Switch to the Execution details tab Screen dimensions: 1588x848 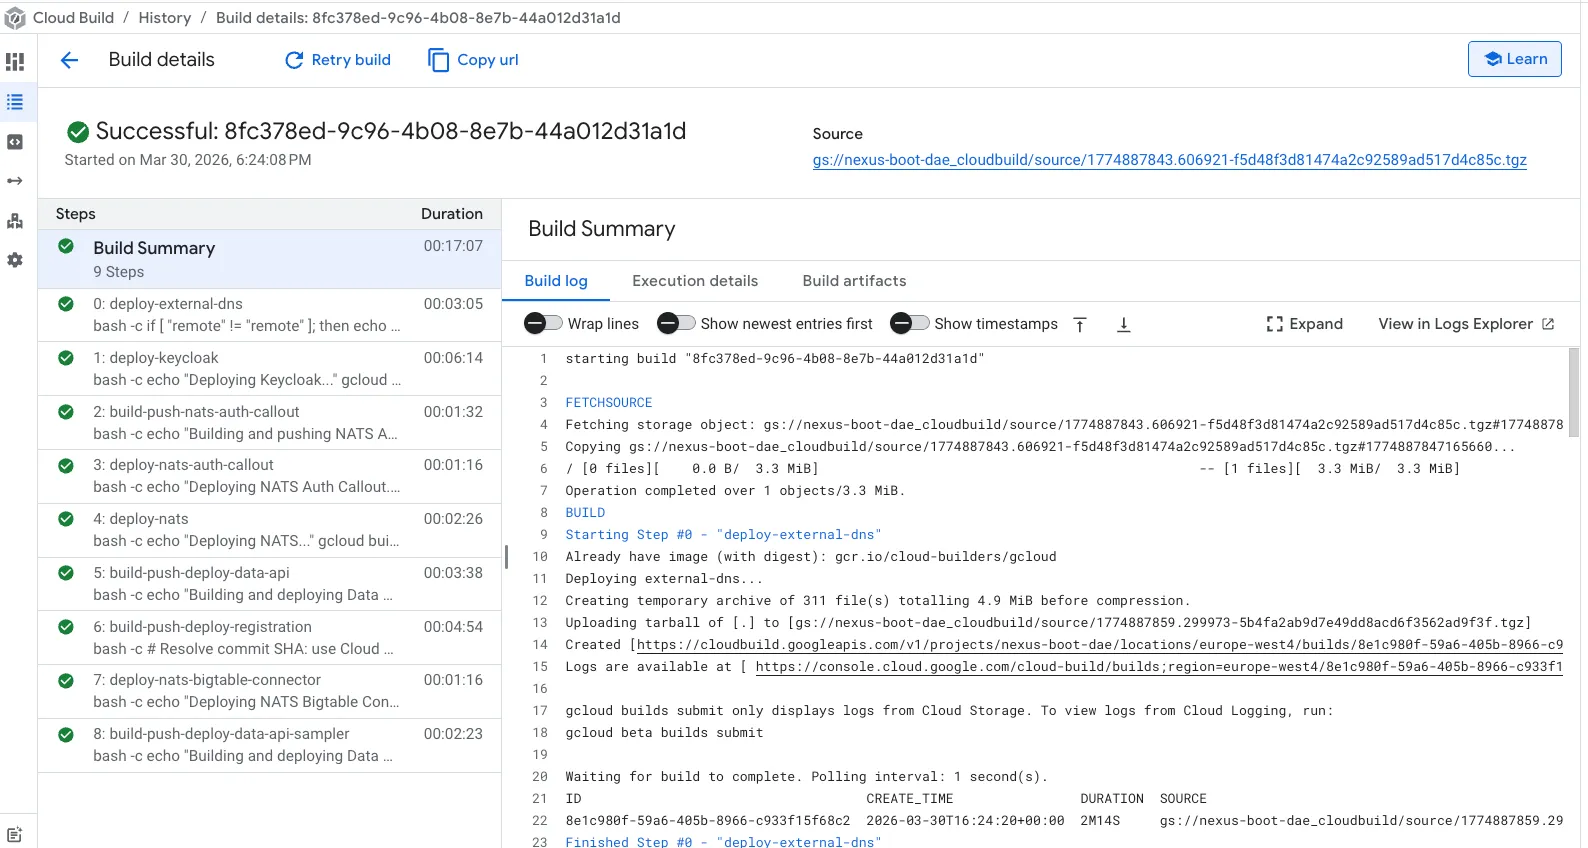(695, 281)
